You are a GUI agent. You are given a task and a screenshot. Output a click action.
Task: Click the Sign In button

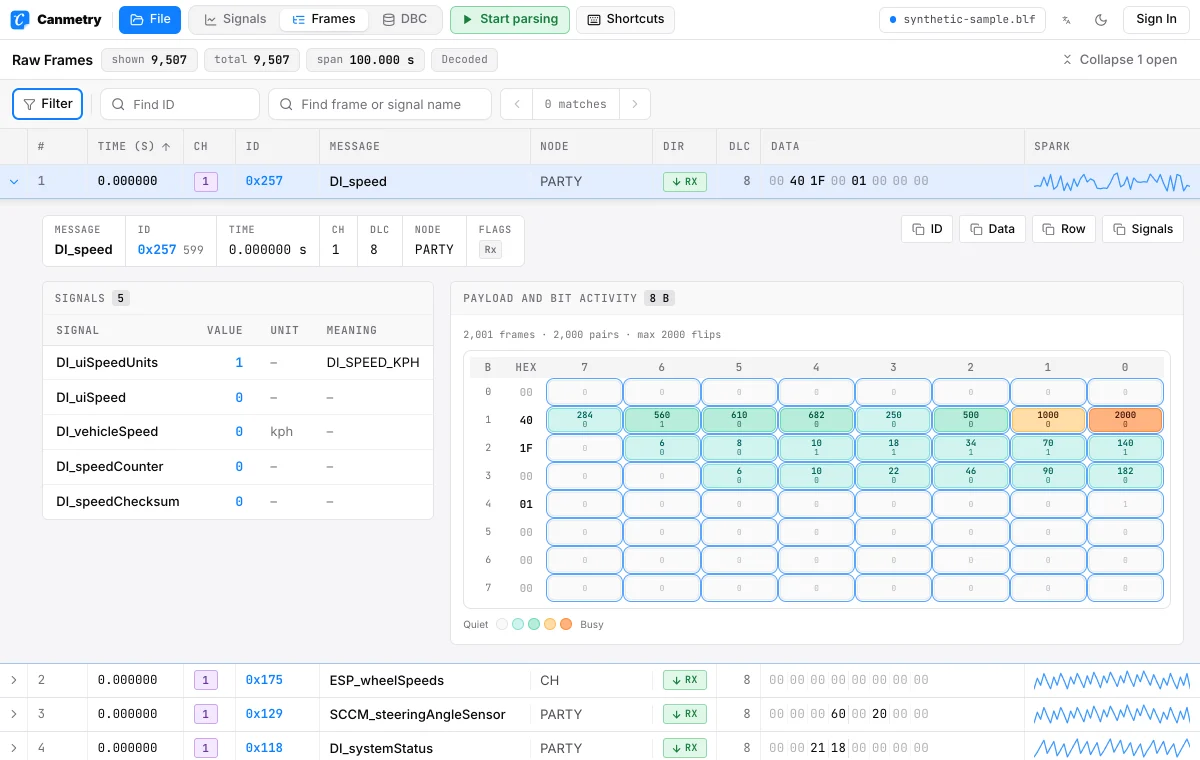1156,19
